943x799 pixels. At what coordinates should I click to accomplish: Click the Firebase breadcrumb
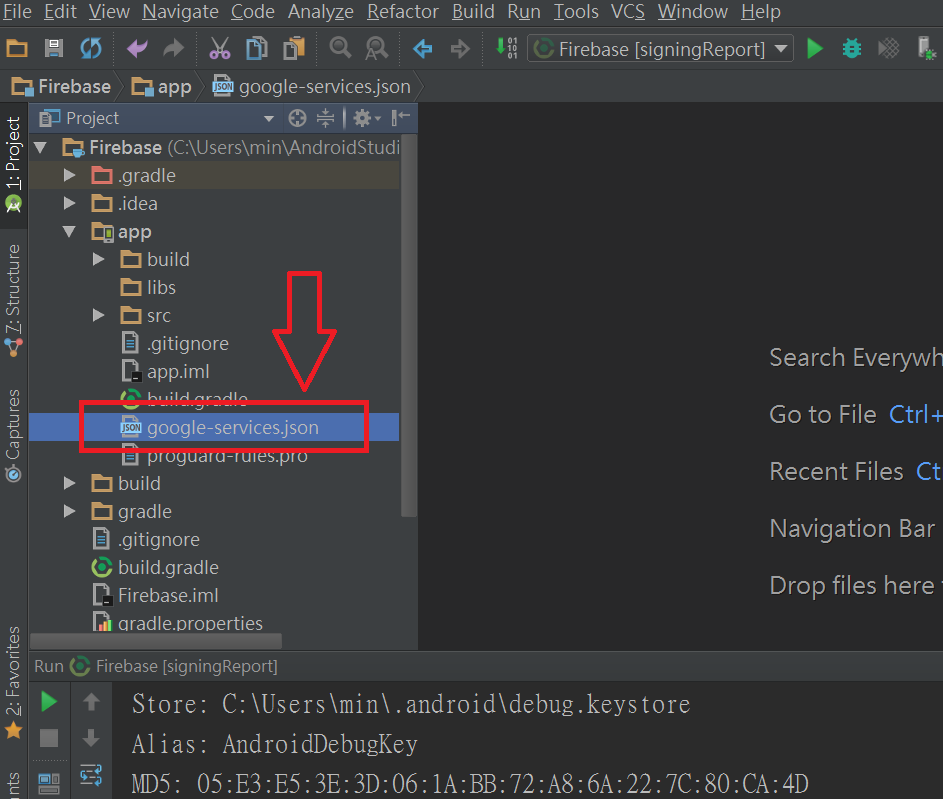click(61, 87)
